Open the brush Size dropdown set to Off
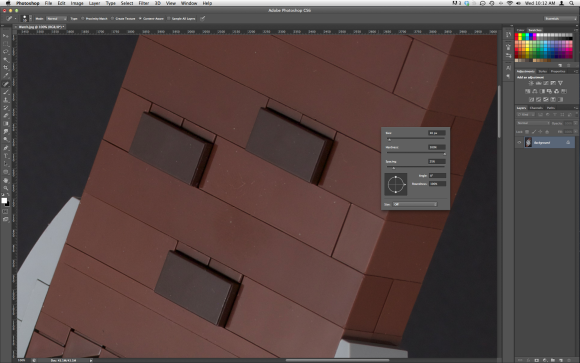 [x=415, y=204]
